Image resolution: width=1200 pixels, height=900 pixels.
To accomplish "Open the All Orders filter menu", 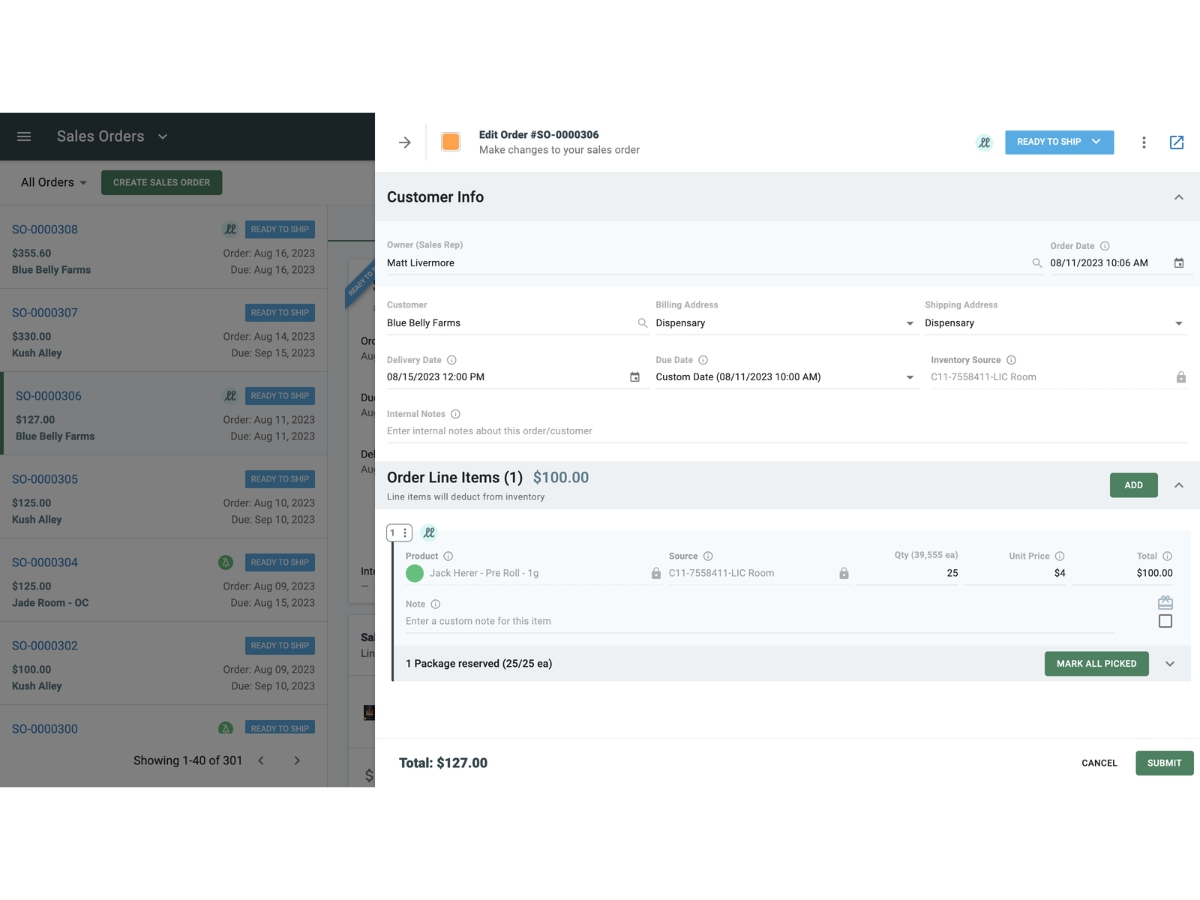I will (x=54, y=183).
